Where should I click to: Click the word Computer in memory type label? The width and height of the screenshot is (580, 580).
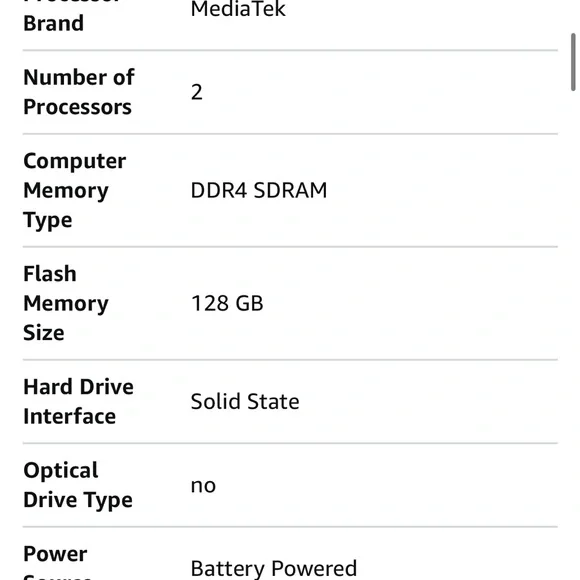(x=75, y=162)
